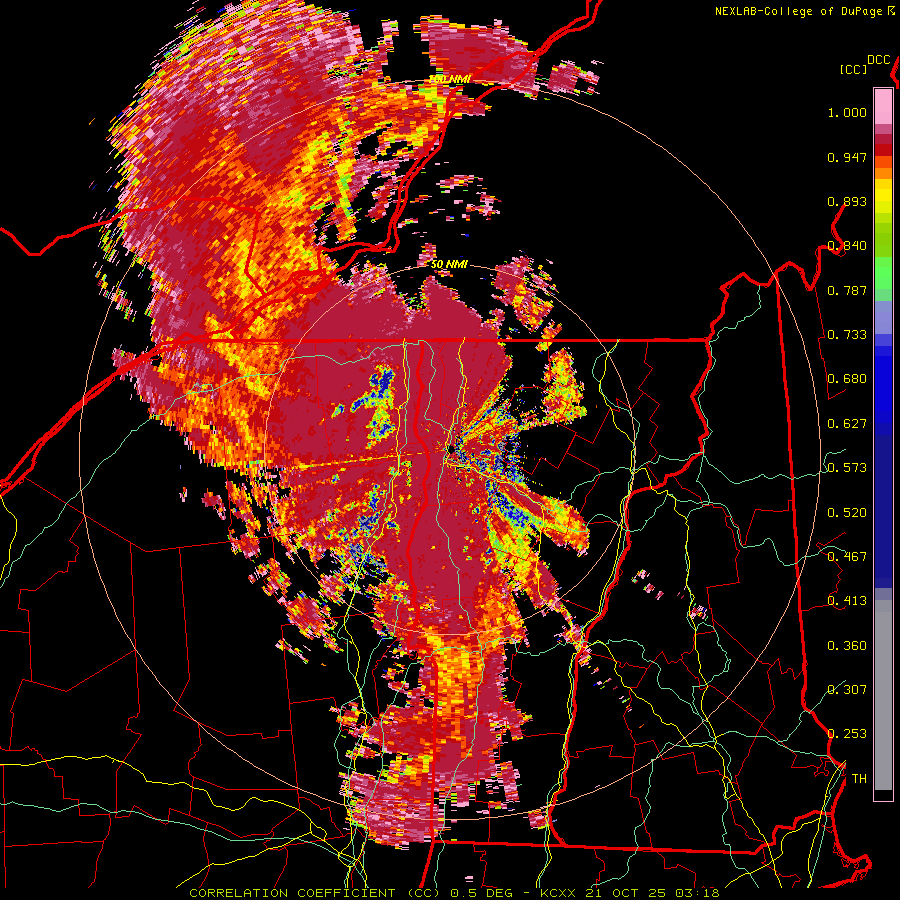Click the 0.5 DEG elevation text
This screenshot has height=900, width=900.
pyautogui.click(x=484, y=893)
